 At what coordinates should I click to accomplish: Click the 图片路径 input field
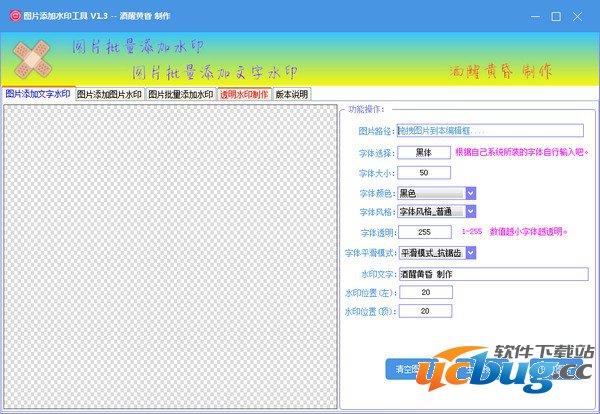pyautogui.click(x=489, y=130)
